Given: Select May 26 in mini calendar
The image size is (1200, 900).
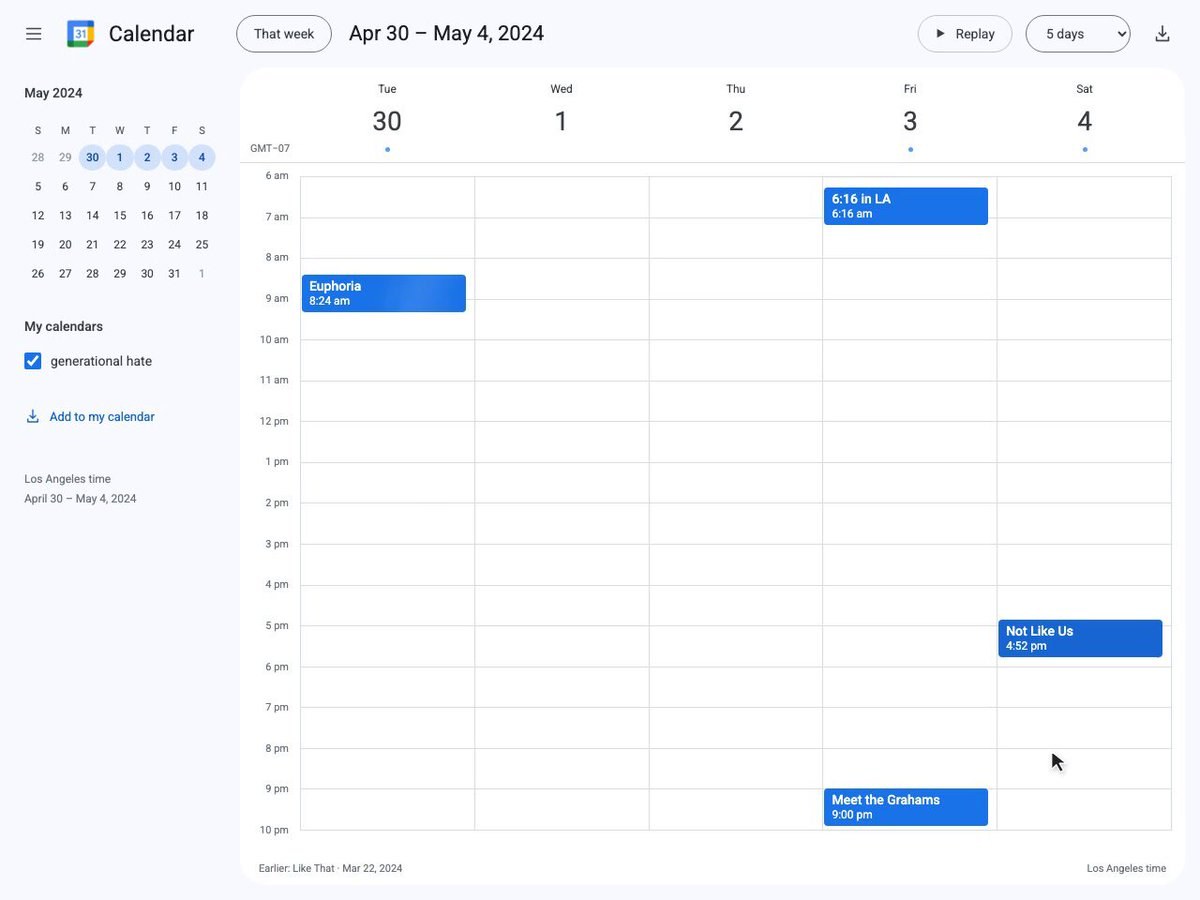Looking at the screenshot, I should click(x=38, y=273).
